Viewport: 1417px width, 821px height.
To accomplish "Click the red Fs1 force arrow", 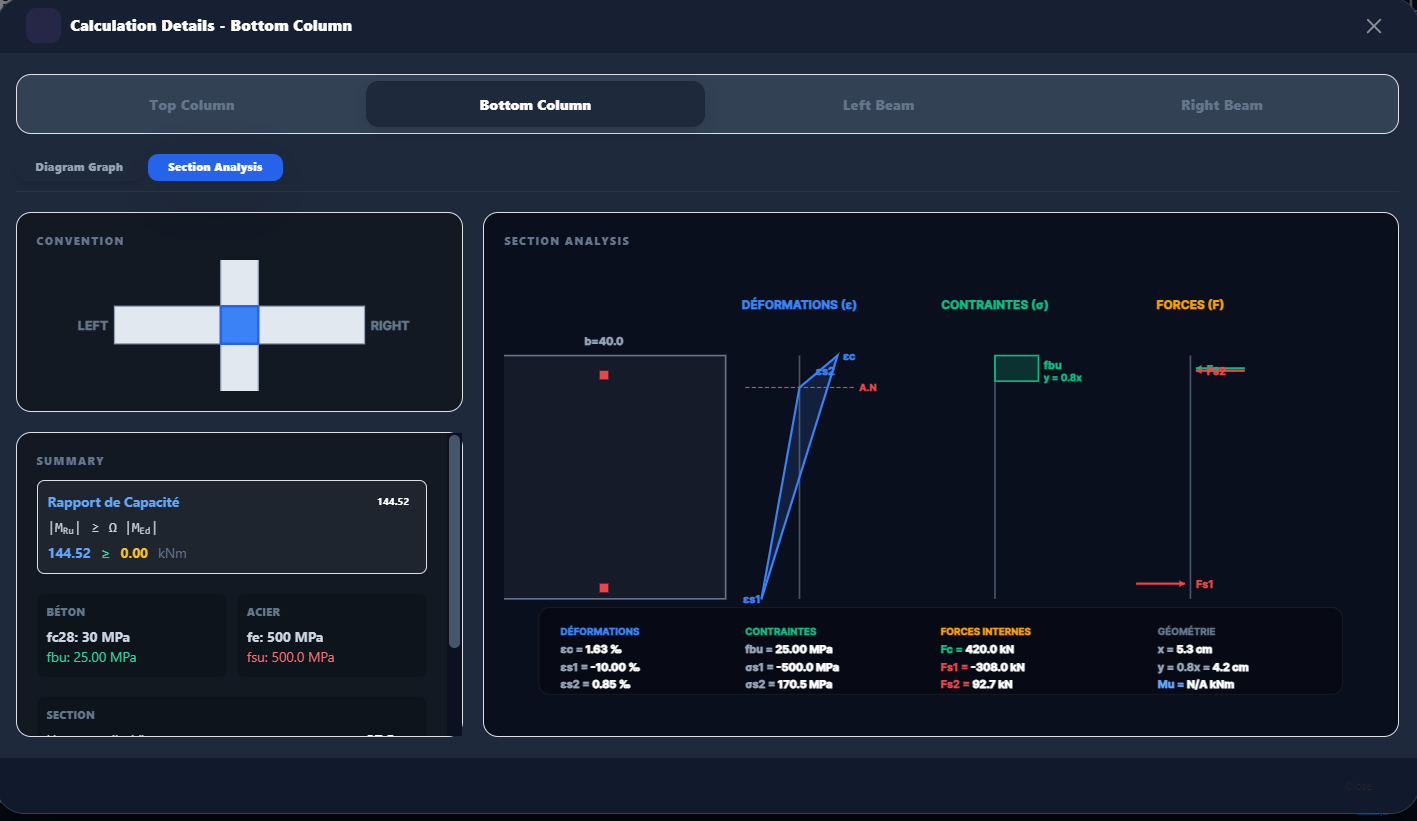I will (1160, 581).
